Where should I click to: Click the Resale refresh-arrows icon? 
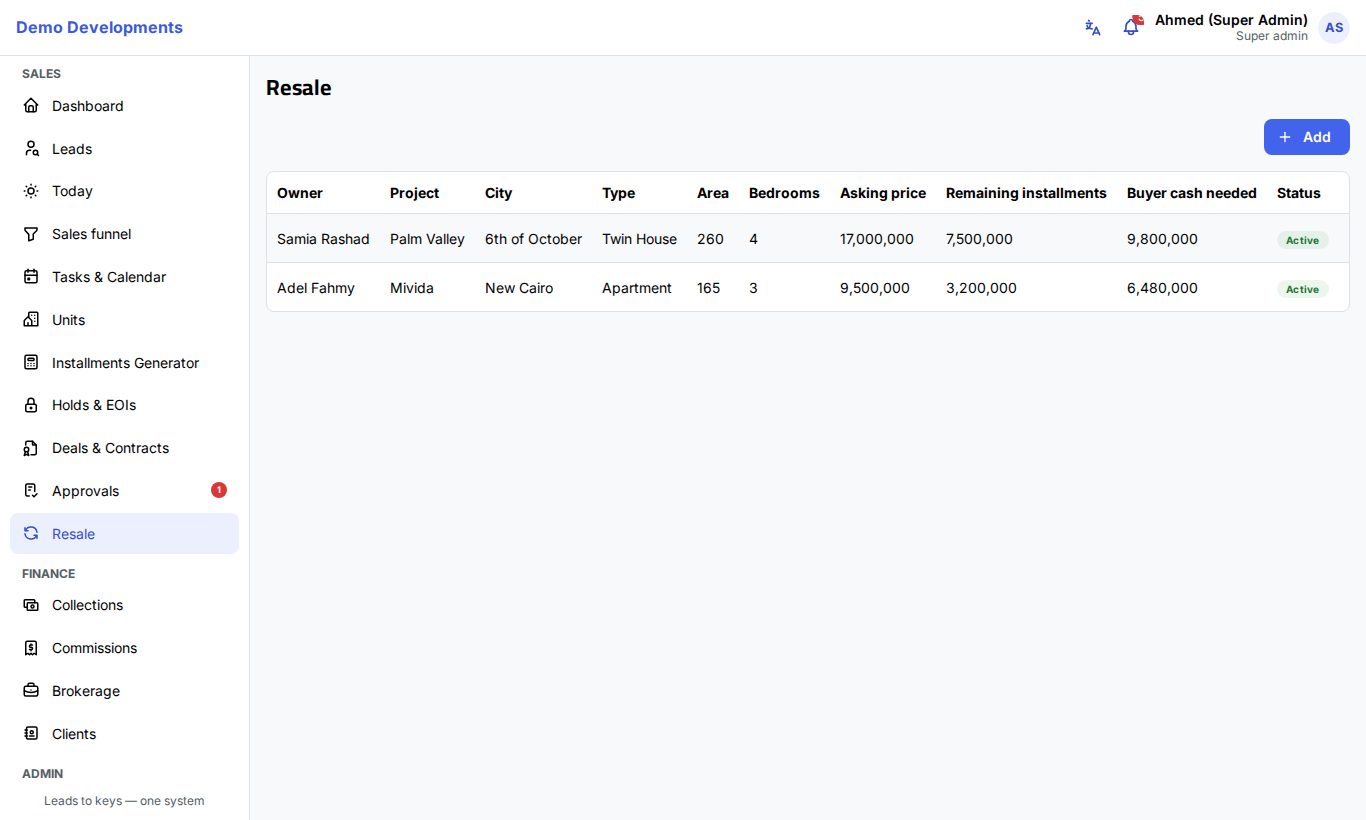(31, 534)
